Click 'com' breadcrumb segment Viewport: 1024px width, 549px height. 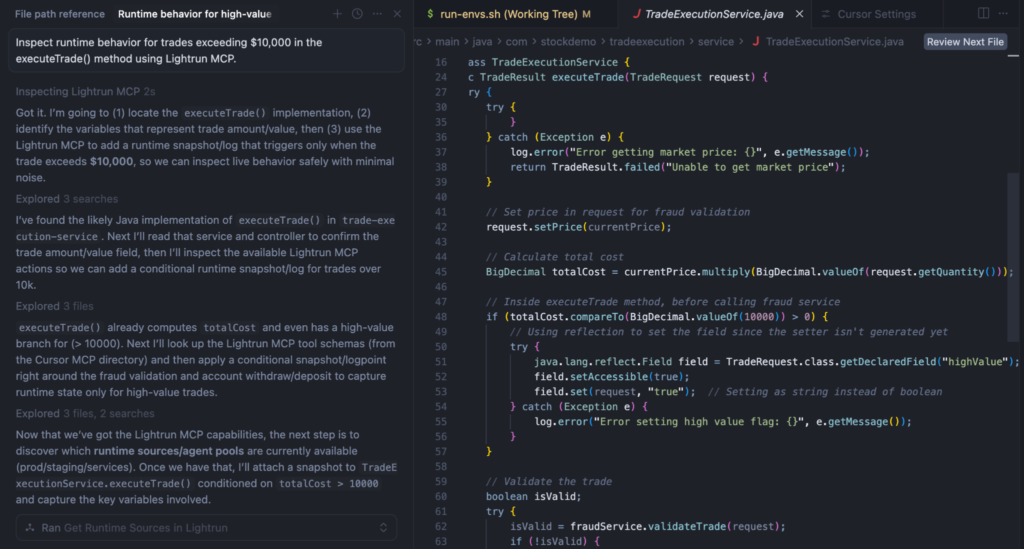(516, 42)
